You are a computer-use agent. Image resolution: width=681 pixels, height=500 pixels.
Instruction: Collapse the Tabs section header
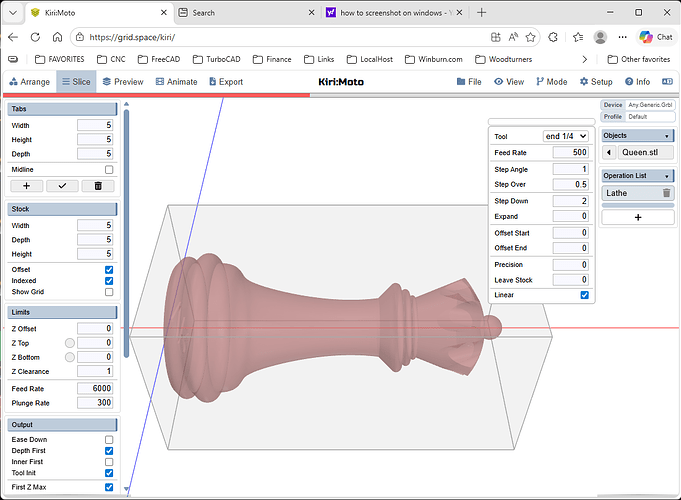point(62,109)
